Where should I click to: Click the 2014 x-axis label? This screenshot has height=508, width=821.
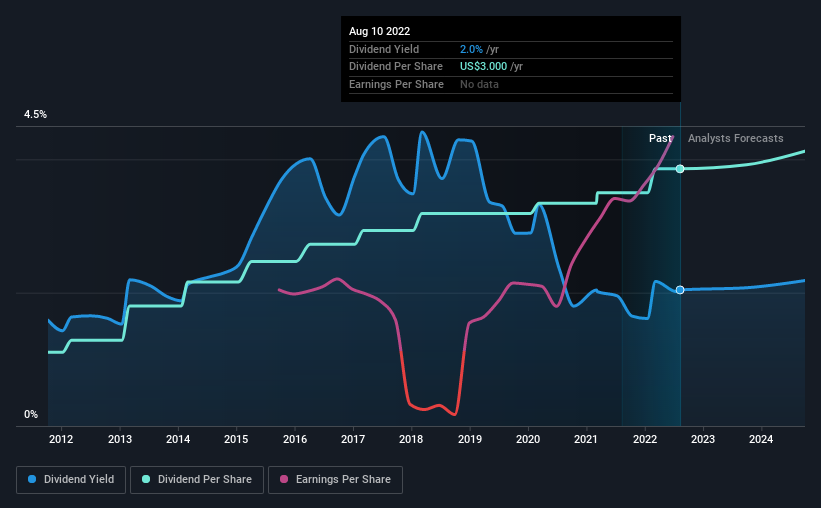178,439
